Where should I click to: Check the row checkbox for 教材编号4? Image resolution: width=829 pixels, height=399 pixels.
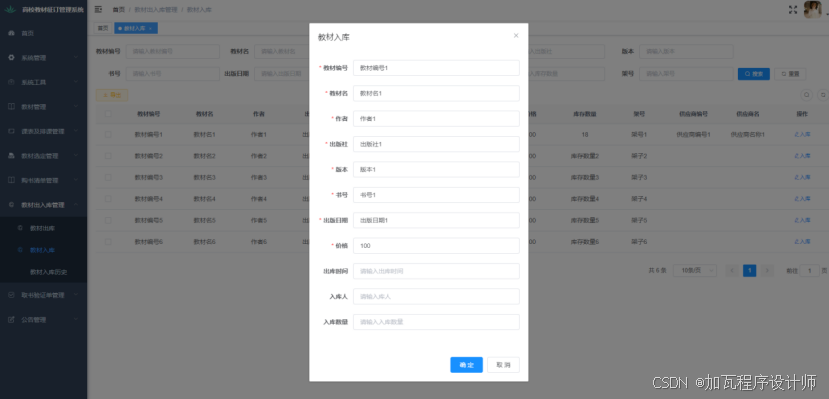(108, 199)
